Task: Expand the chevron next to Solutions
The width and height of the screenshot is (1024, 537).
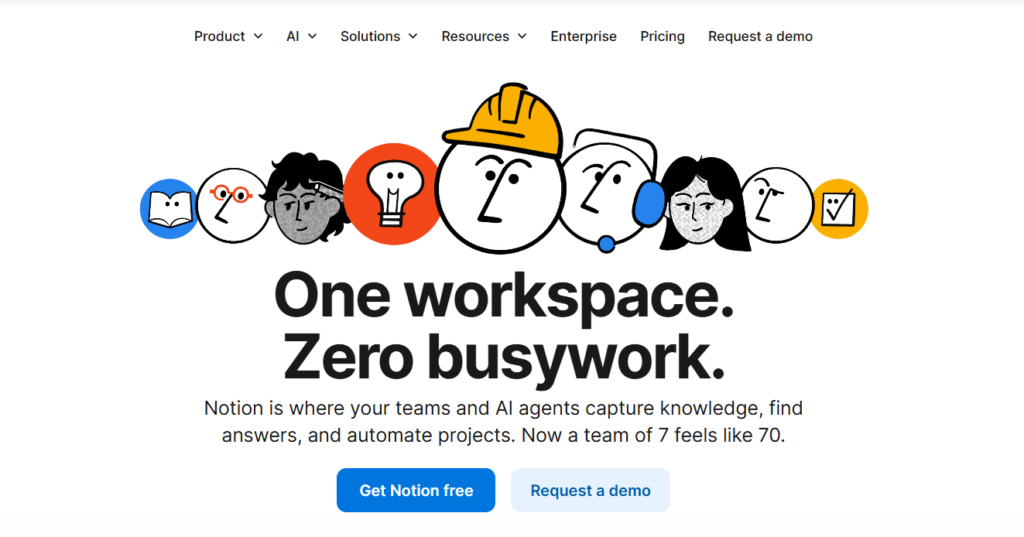Action: pos(413,37)
